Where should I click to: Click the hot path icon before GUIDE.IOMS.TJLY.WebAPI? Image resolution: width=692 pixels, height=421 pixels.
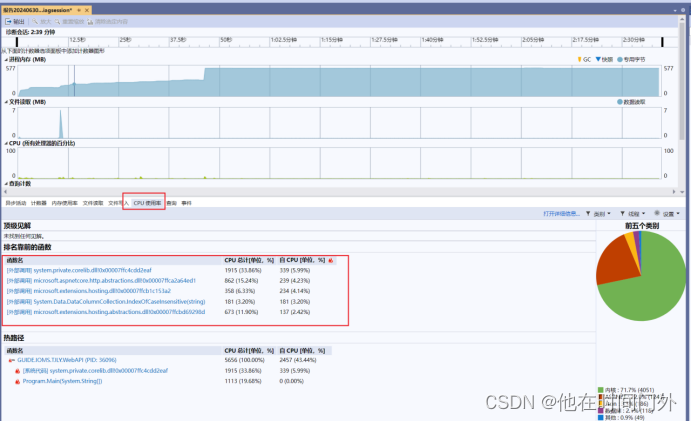coord(11,361)
